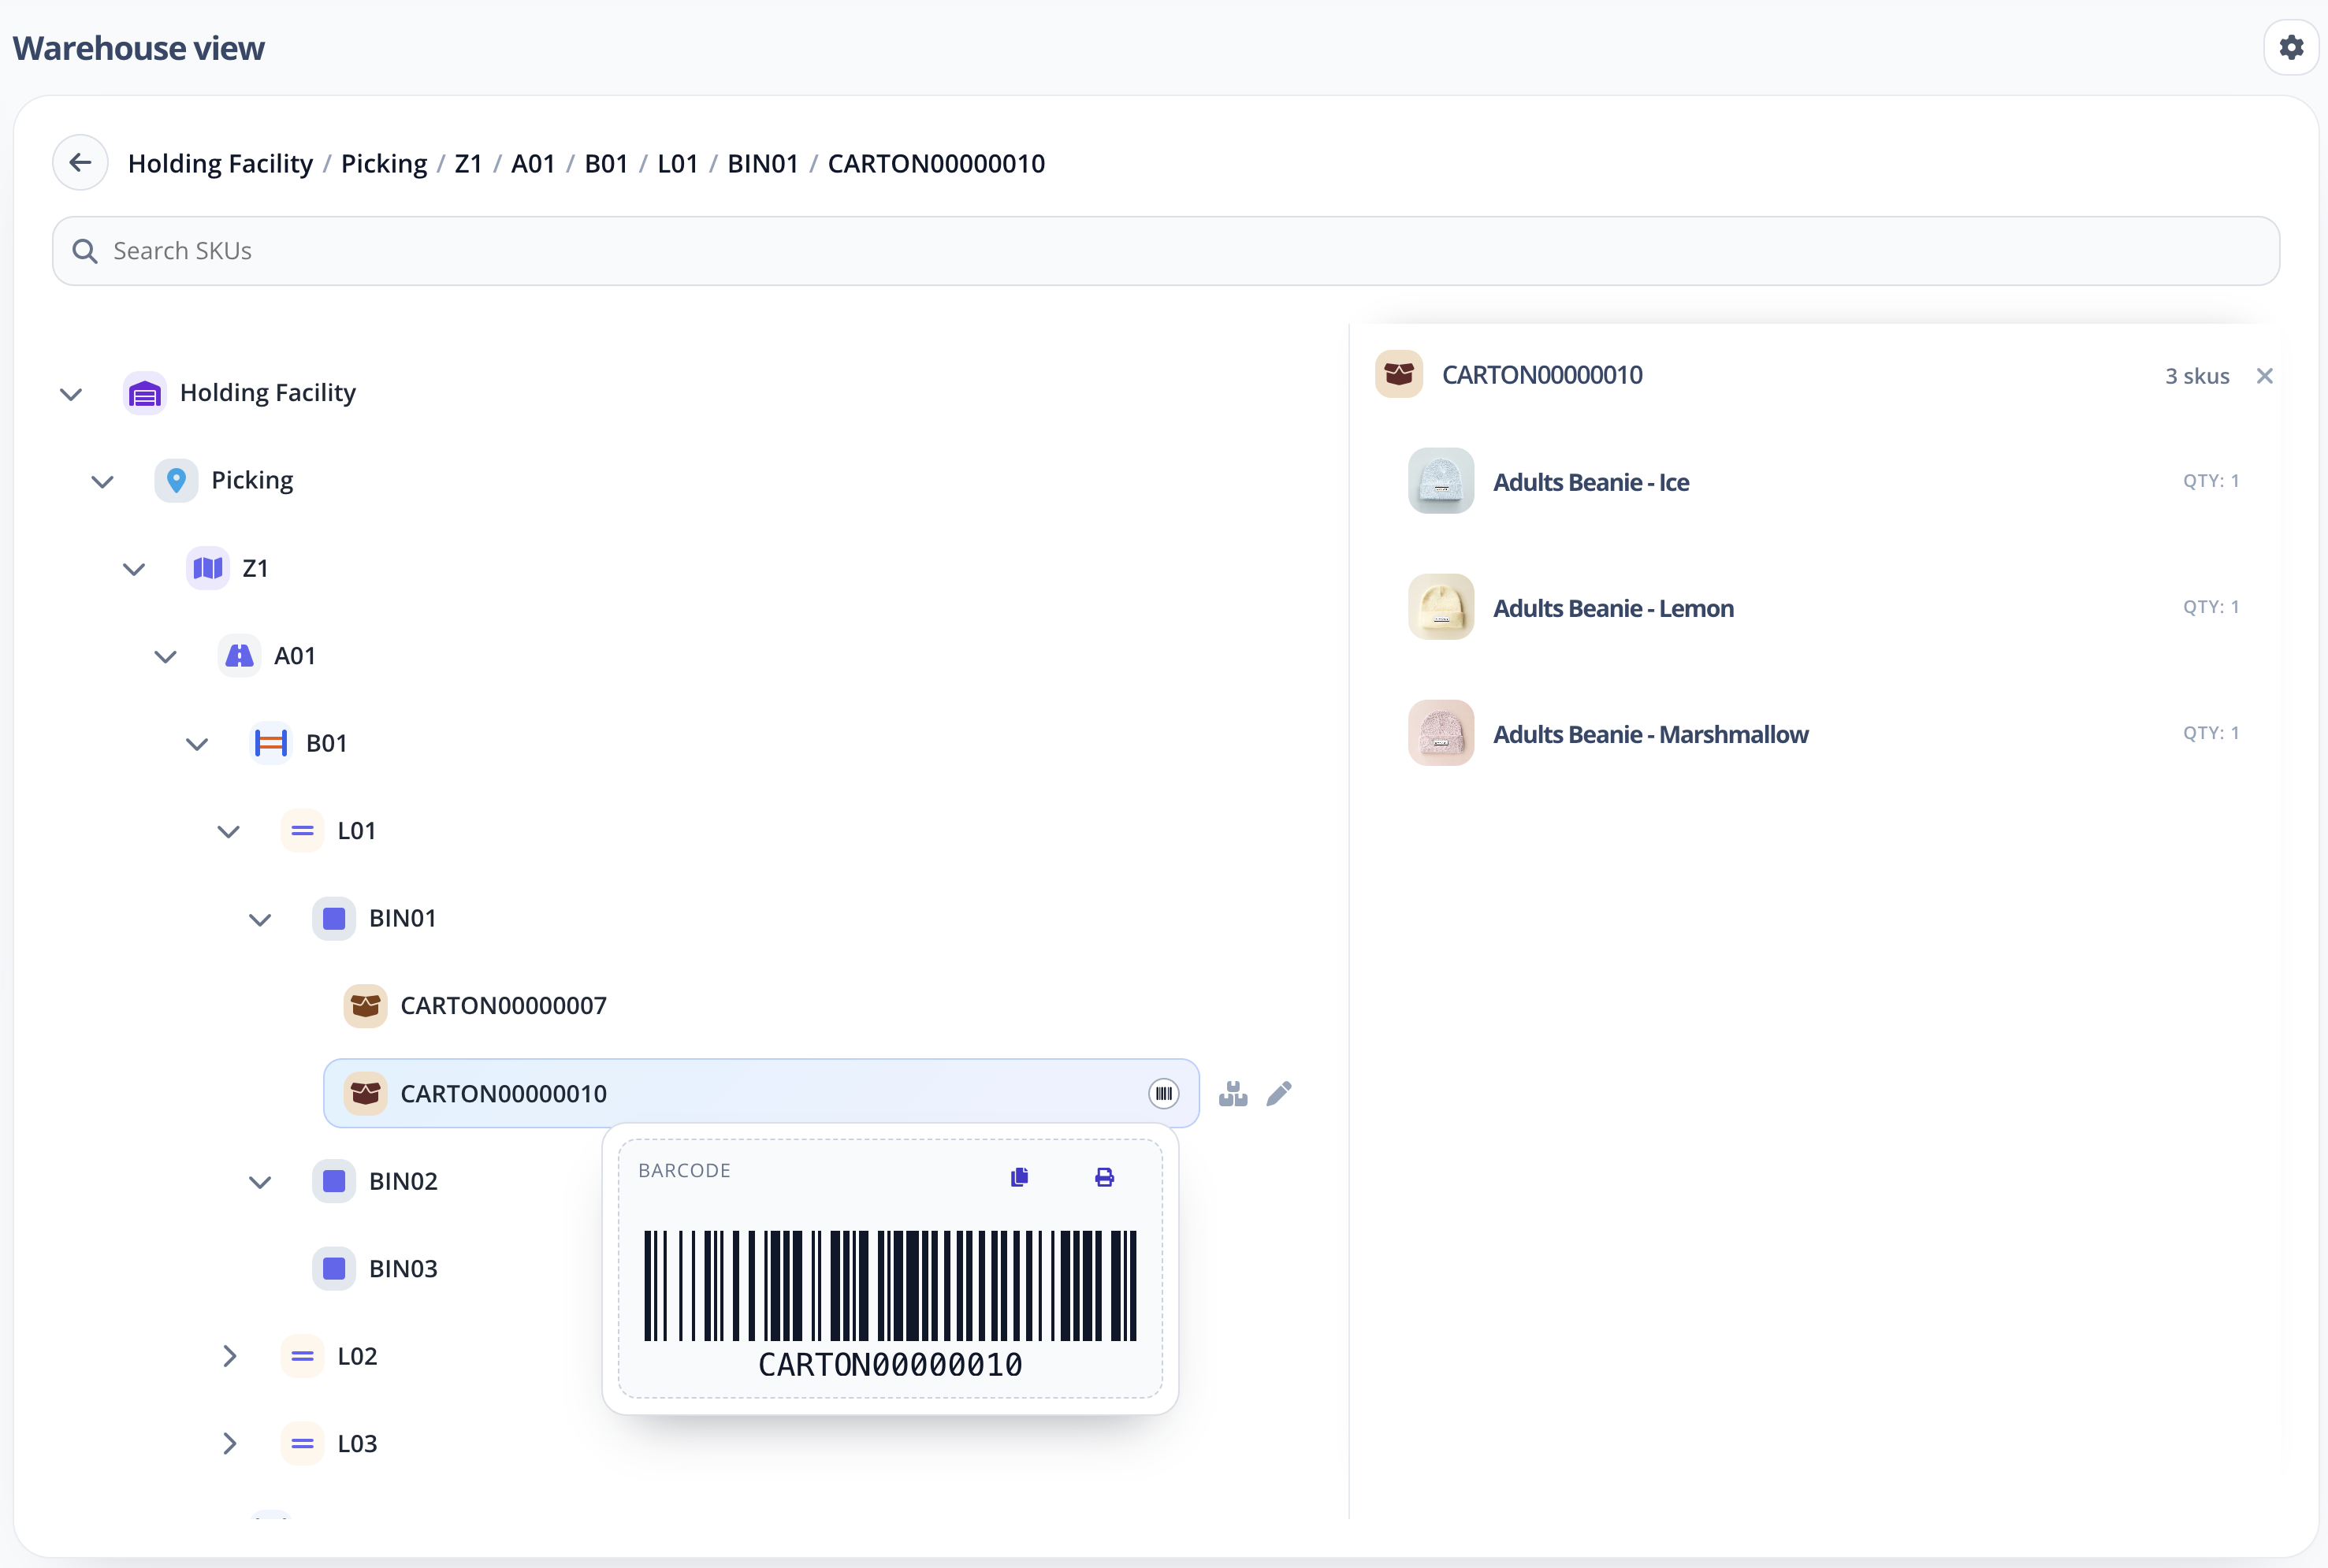Close the CARTON00000010 details panel
The width and height of the screenshot is (2328, 1568).
(x=2264, y=375)
